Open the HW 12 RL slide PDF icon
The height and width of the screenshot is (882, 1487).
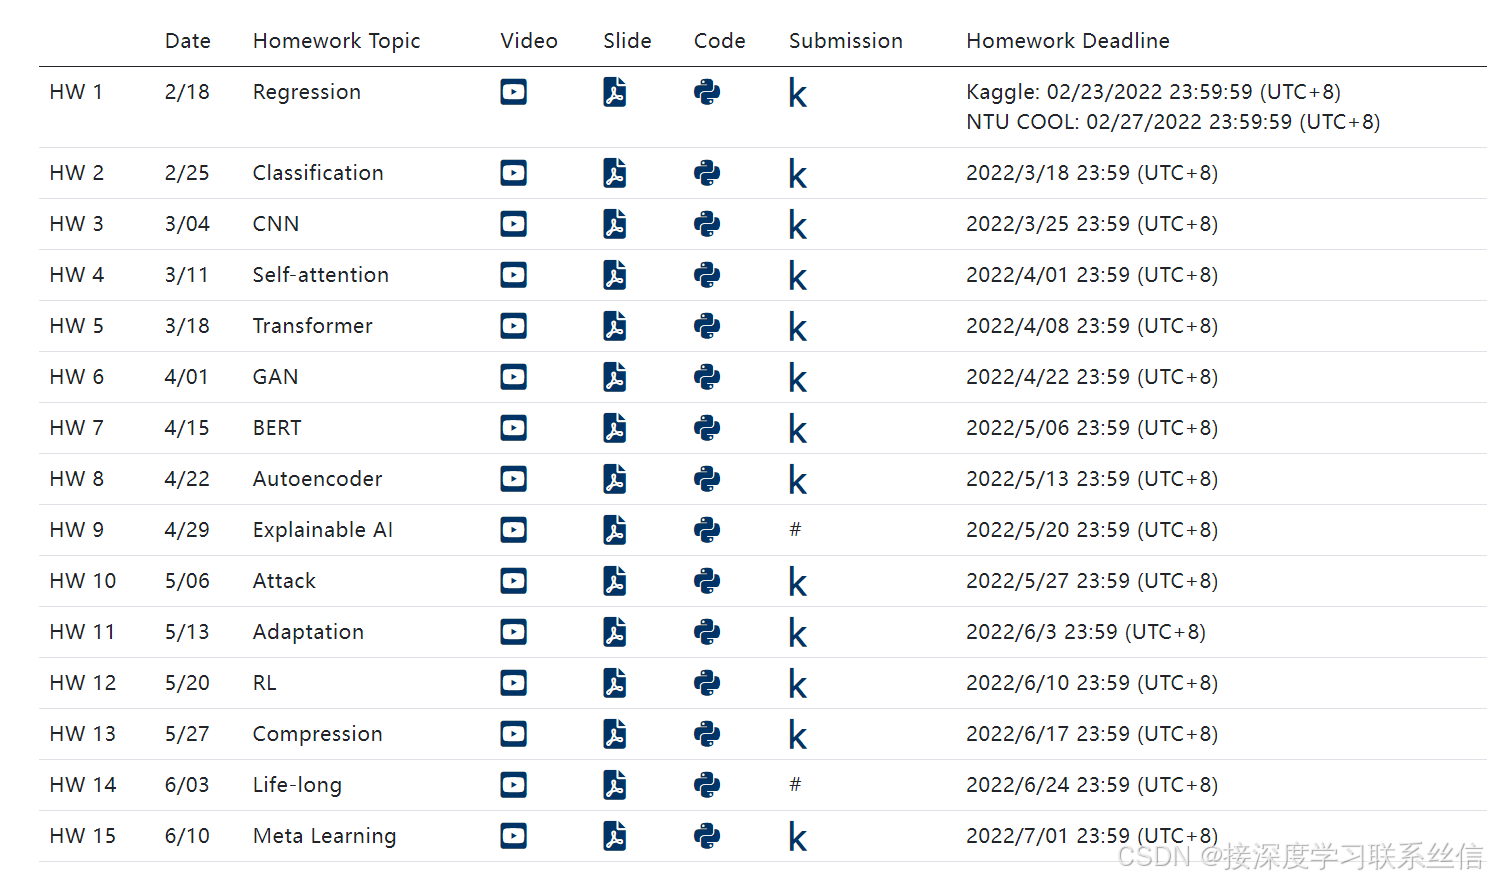coord(615,683)
